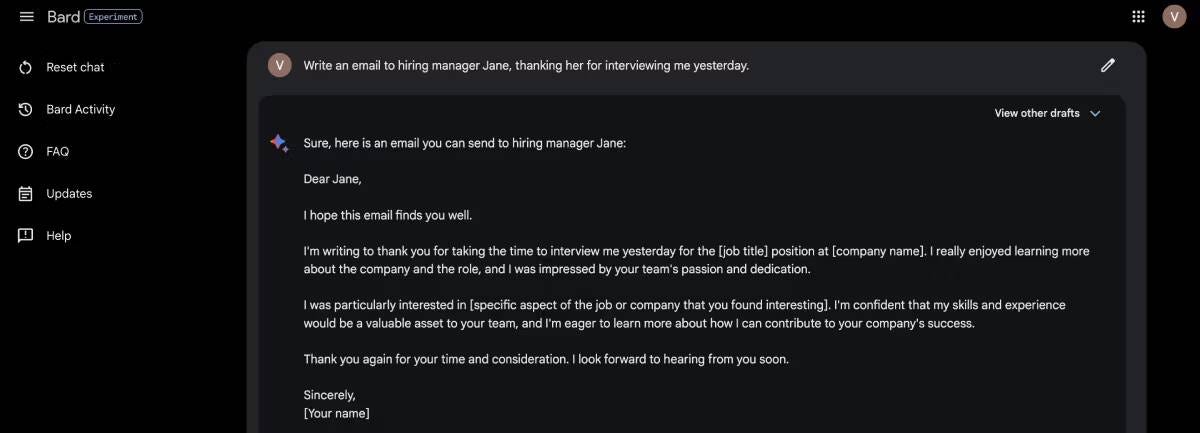
Task: Click the View other drafts label
Action: point(1037,113)
